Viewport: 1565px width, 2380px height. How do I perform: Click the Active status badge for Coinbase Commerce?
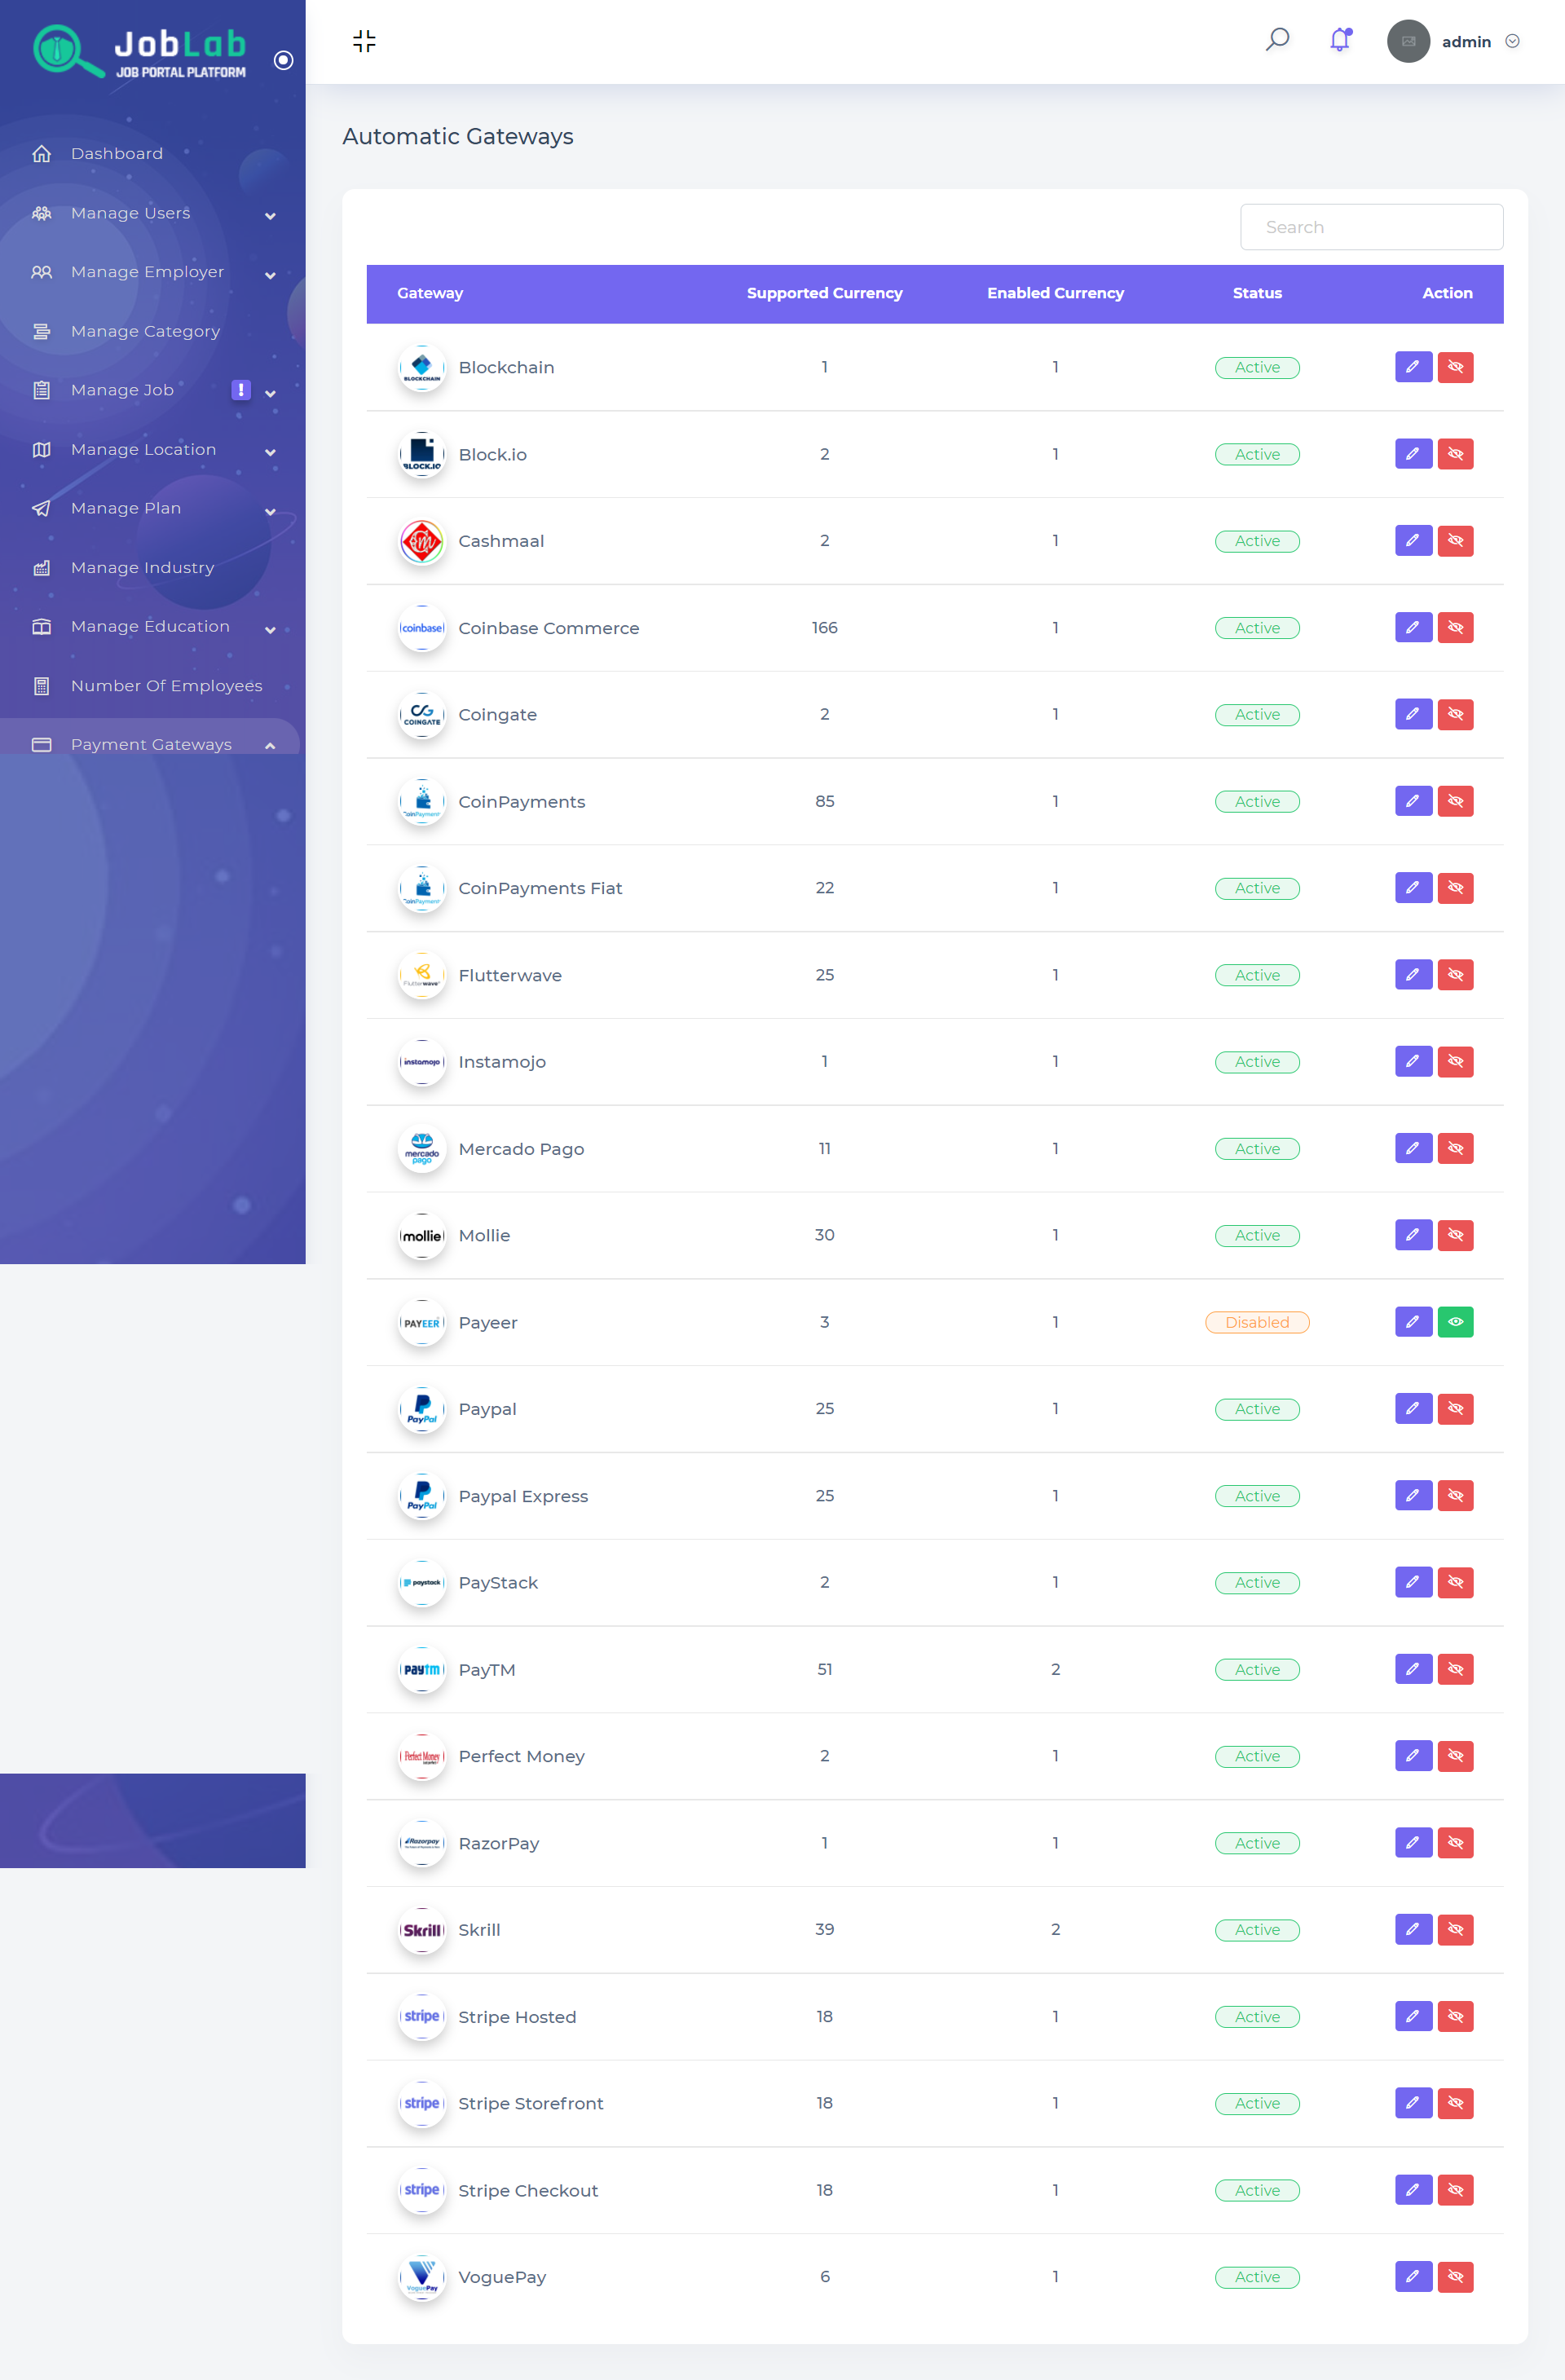click(x=1257, y=627)
